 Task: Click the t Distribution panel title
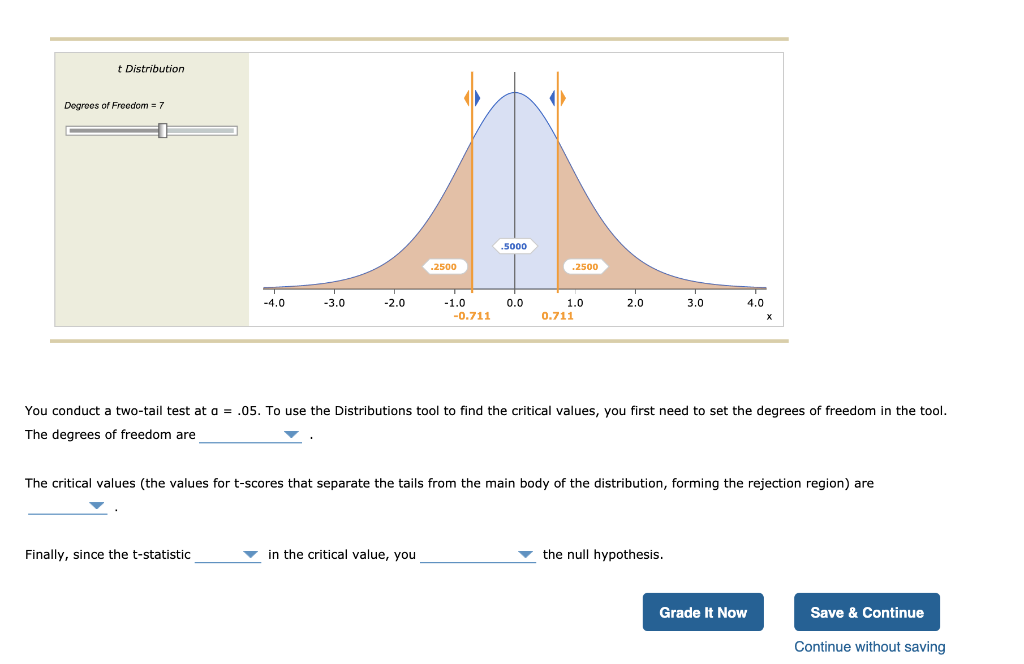click(150, 68)
